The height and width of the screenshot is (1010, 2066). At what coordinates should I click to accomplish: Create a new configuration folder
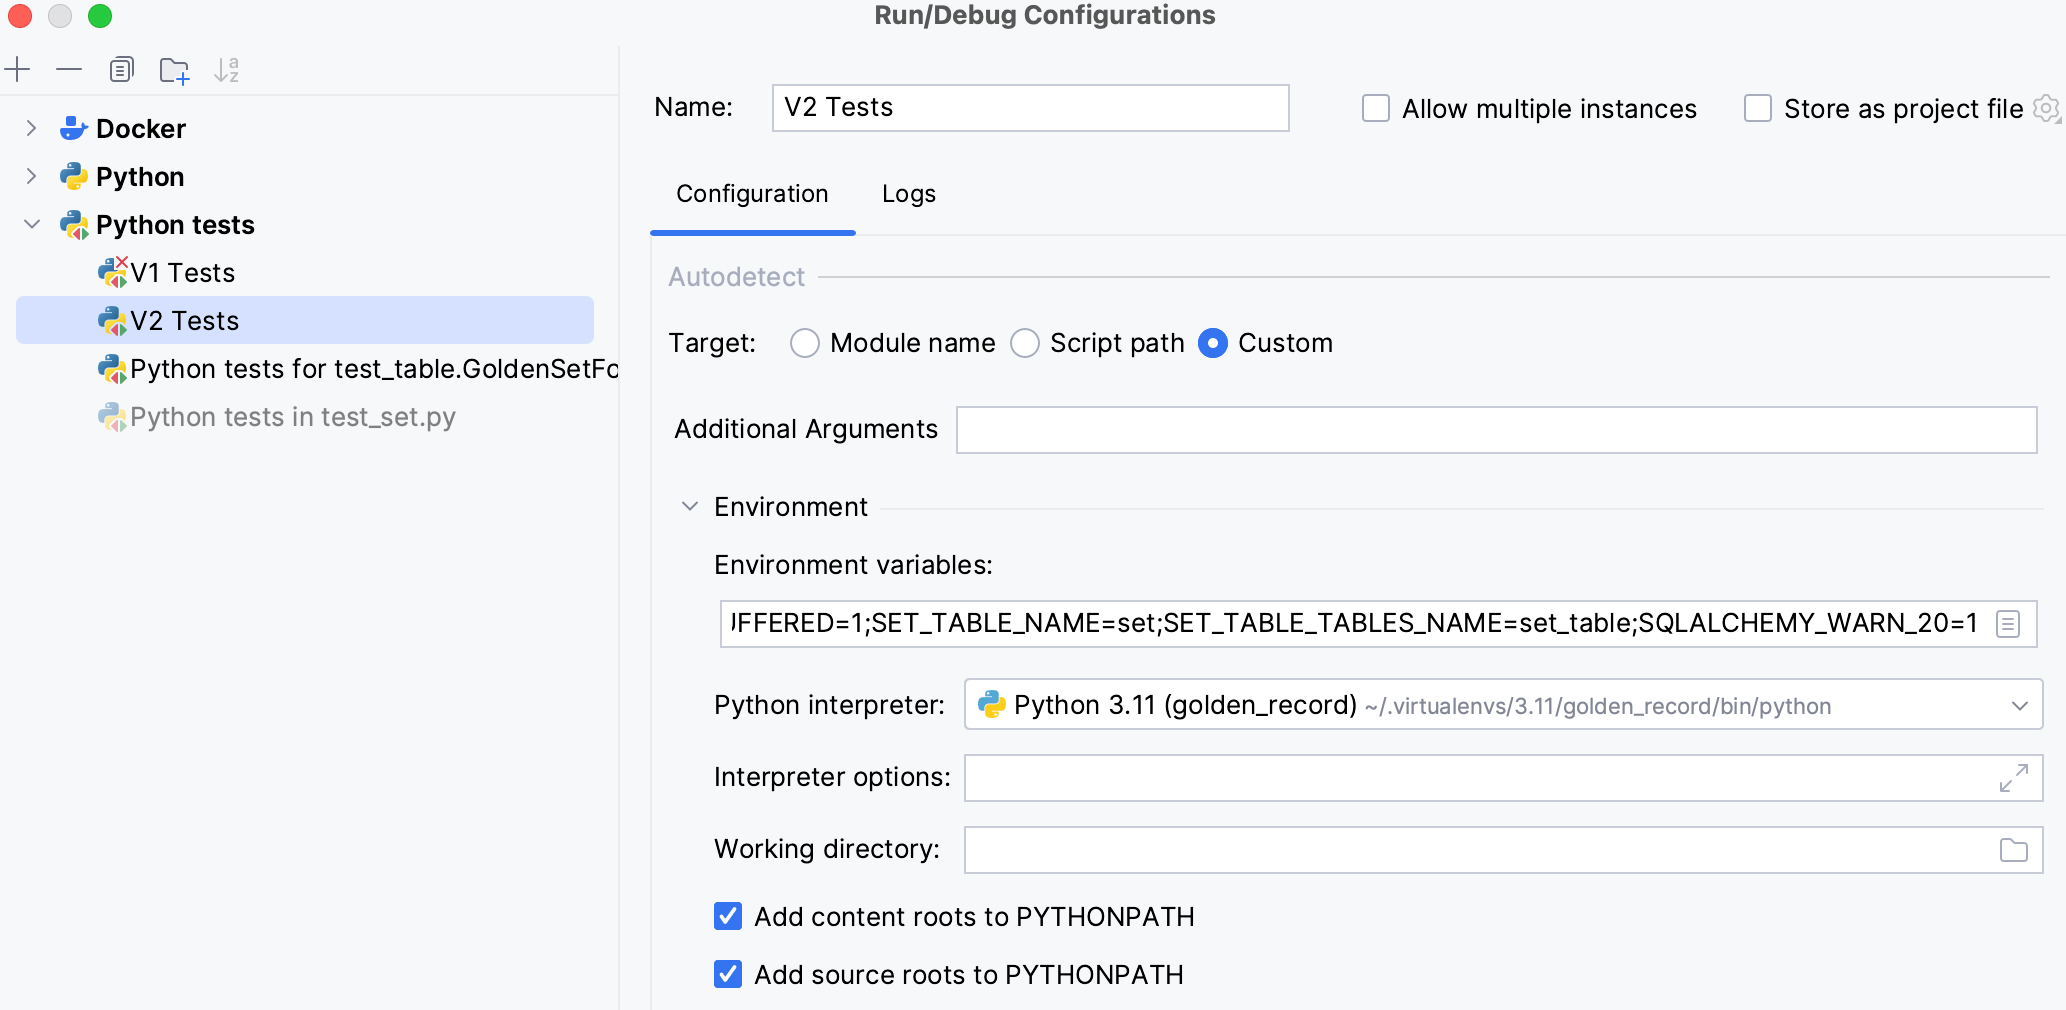point(175,70)
